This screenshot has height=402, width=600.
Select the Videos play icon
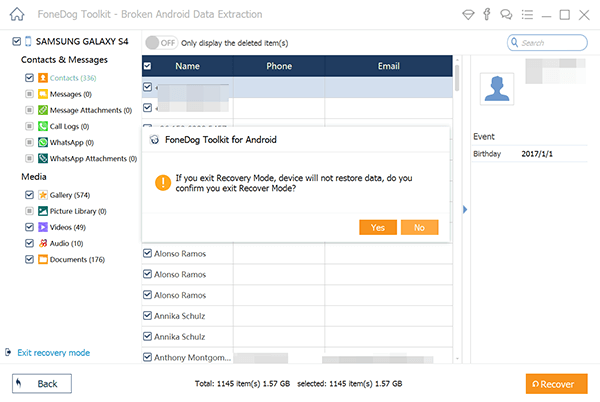[43, 227]
